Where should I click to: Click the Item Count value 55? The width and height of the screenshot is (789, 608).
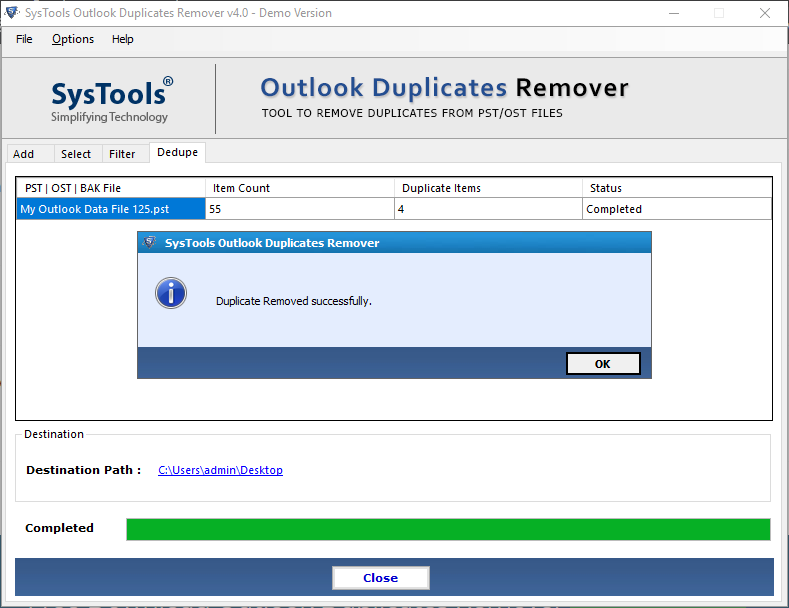[299, 209]
